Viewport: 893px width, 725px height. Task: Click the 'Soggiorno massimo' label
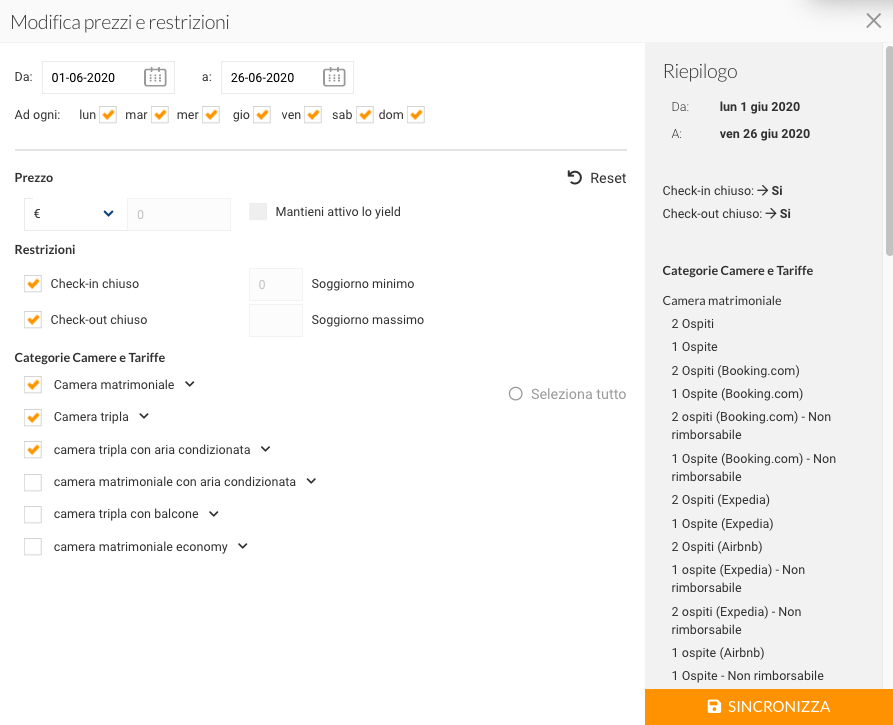tap(367, 320)
